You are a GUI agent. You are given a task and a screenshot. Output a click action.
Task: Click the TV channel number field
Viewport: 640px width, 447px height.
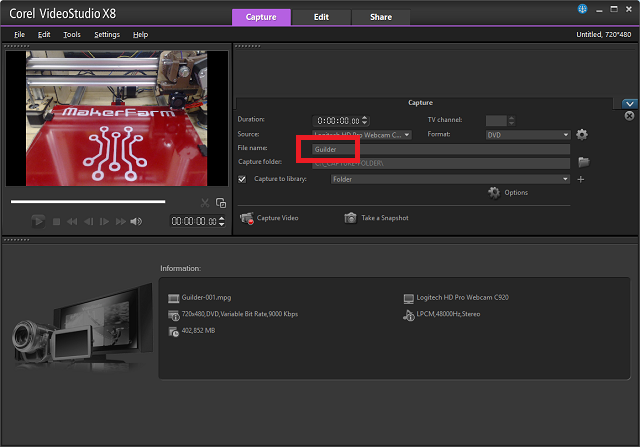(x=496, y=121)
